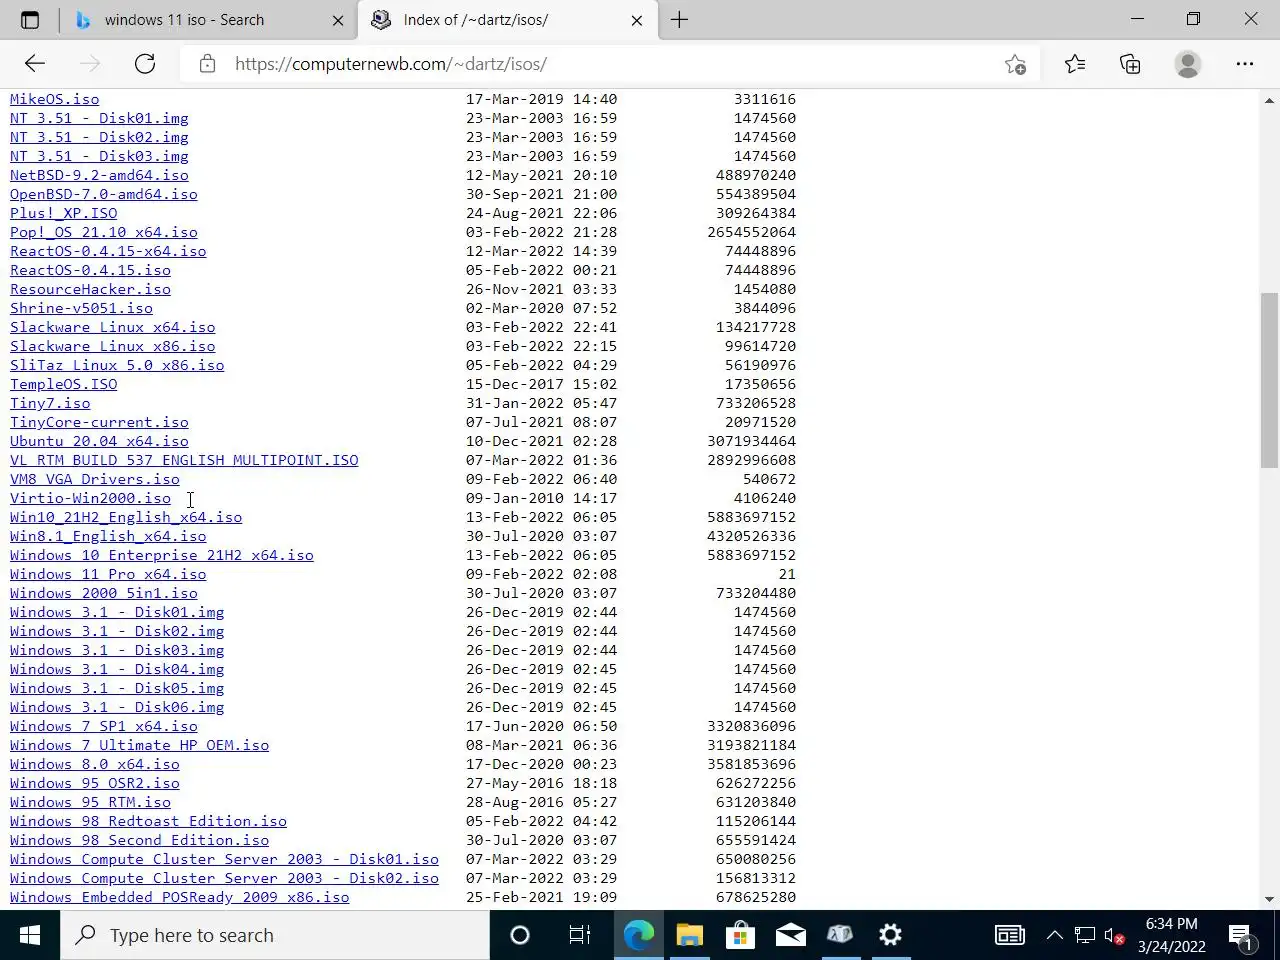Open a new browser tab
Viewport: 1280px width, 960px height.
680,20
